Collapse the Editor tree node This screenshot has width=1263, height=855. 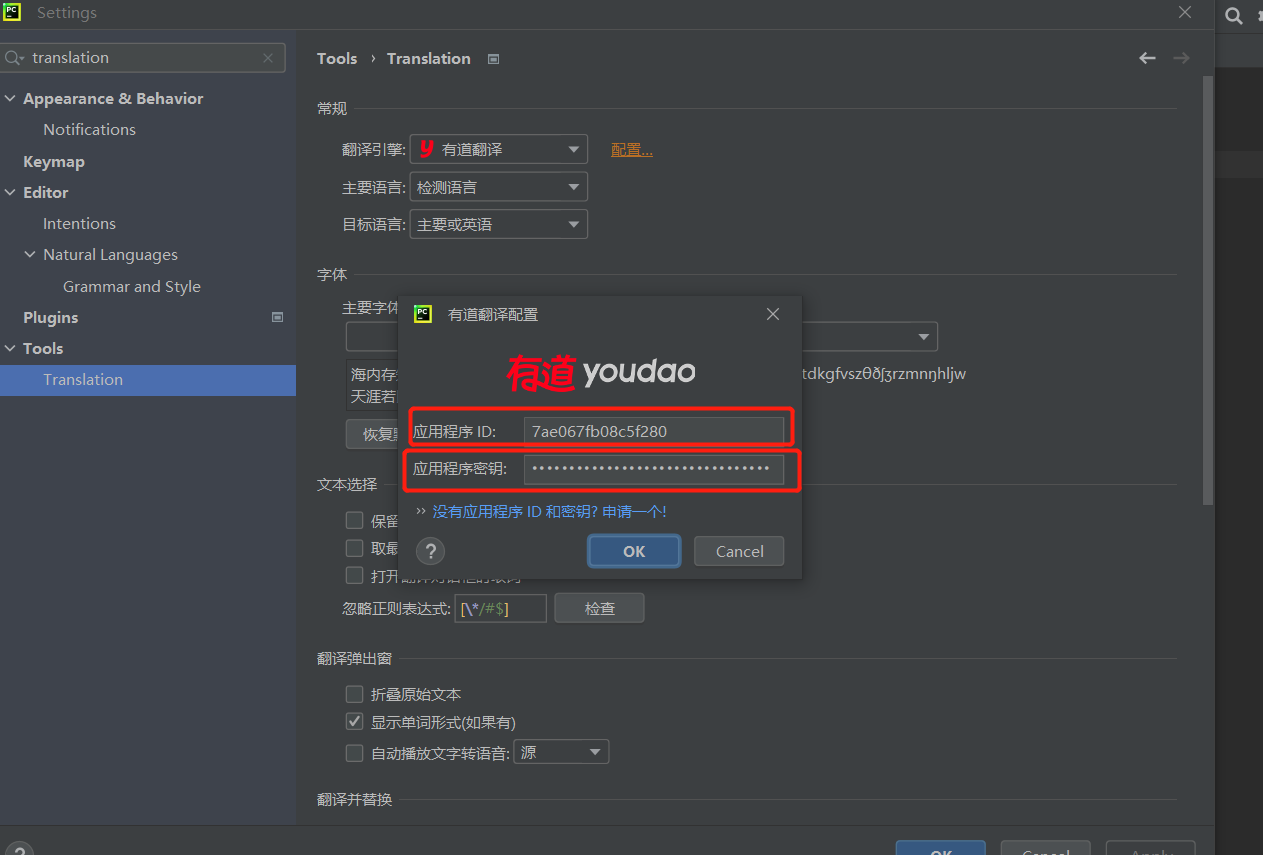pos(10,192)
